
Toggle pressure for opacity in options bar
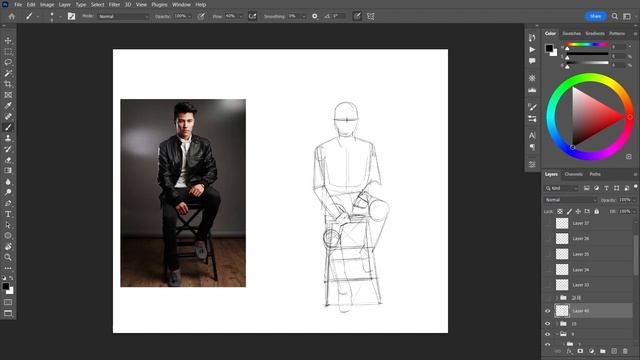coord(201,16)
